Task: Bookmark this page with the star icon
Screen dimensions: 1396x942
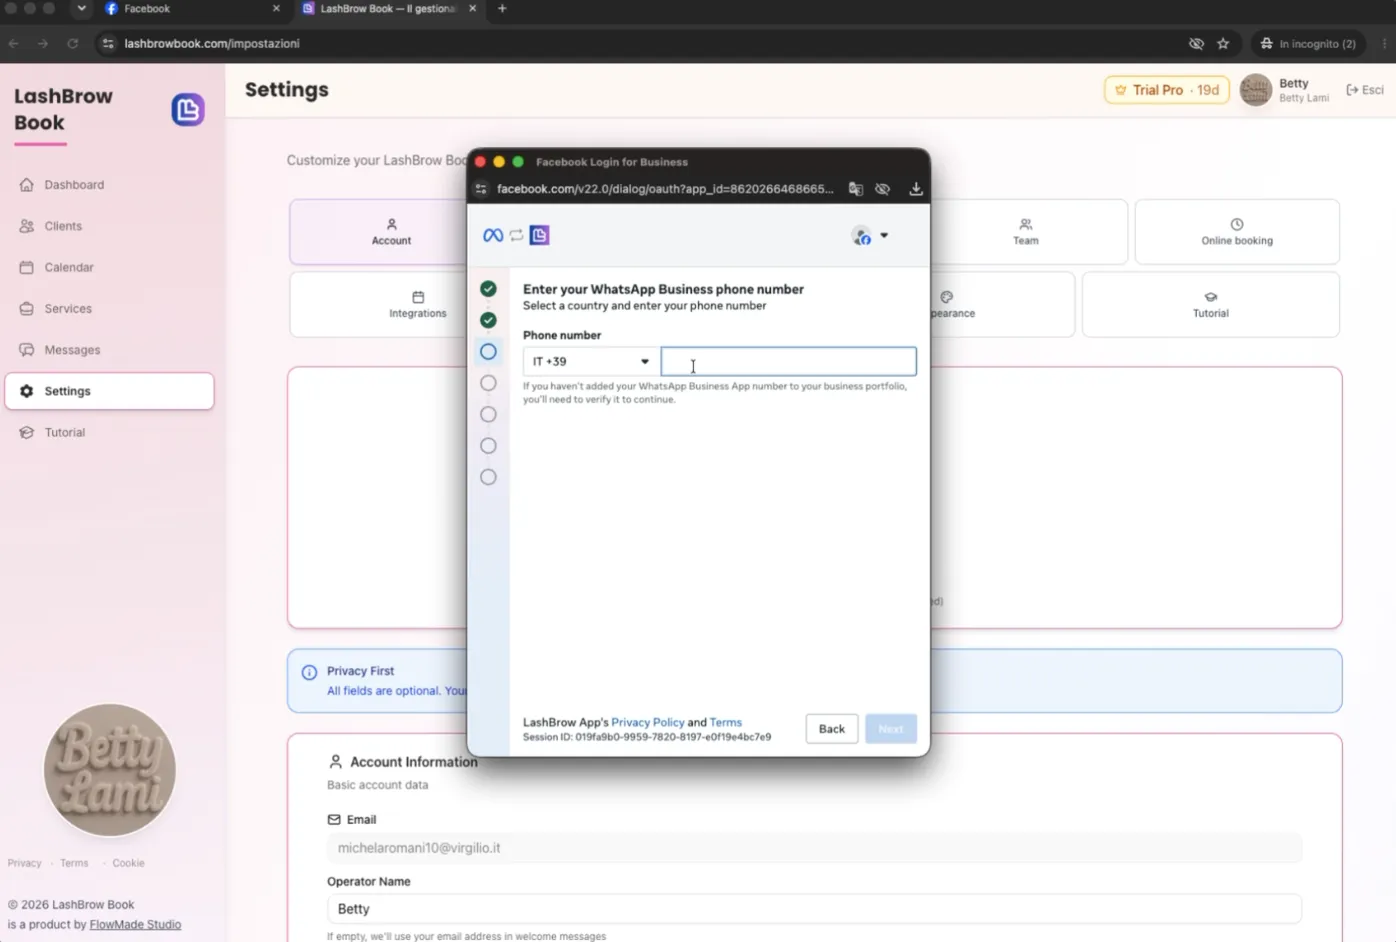Action: (x=1223, y=43)
